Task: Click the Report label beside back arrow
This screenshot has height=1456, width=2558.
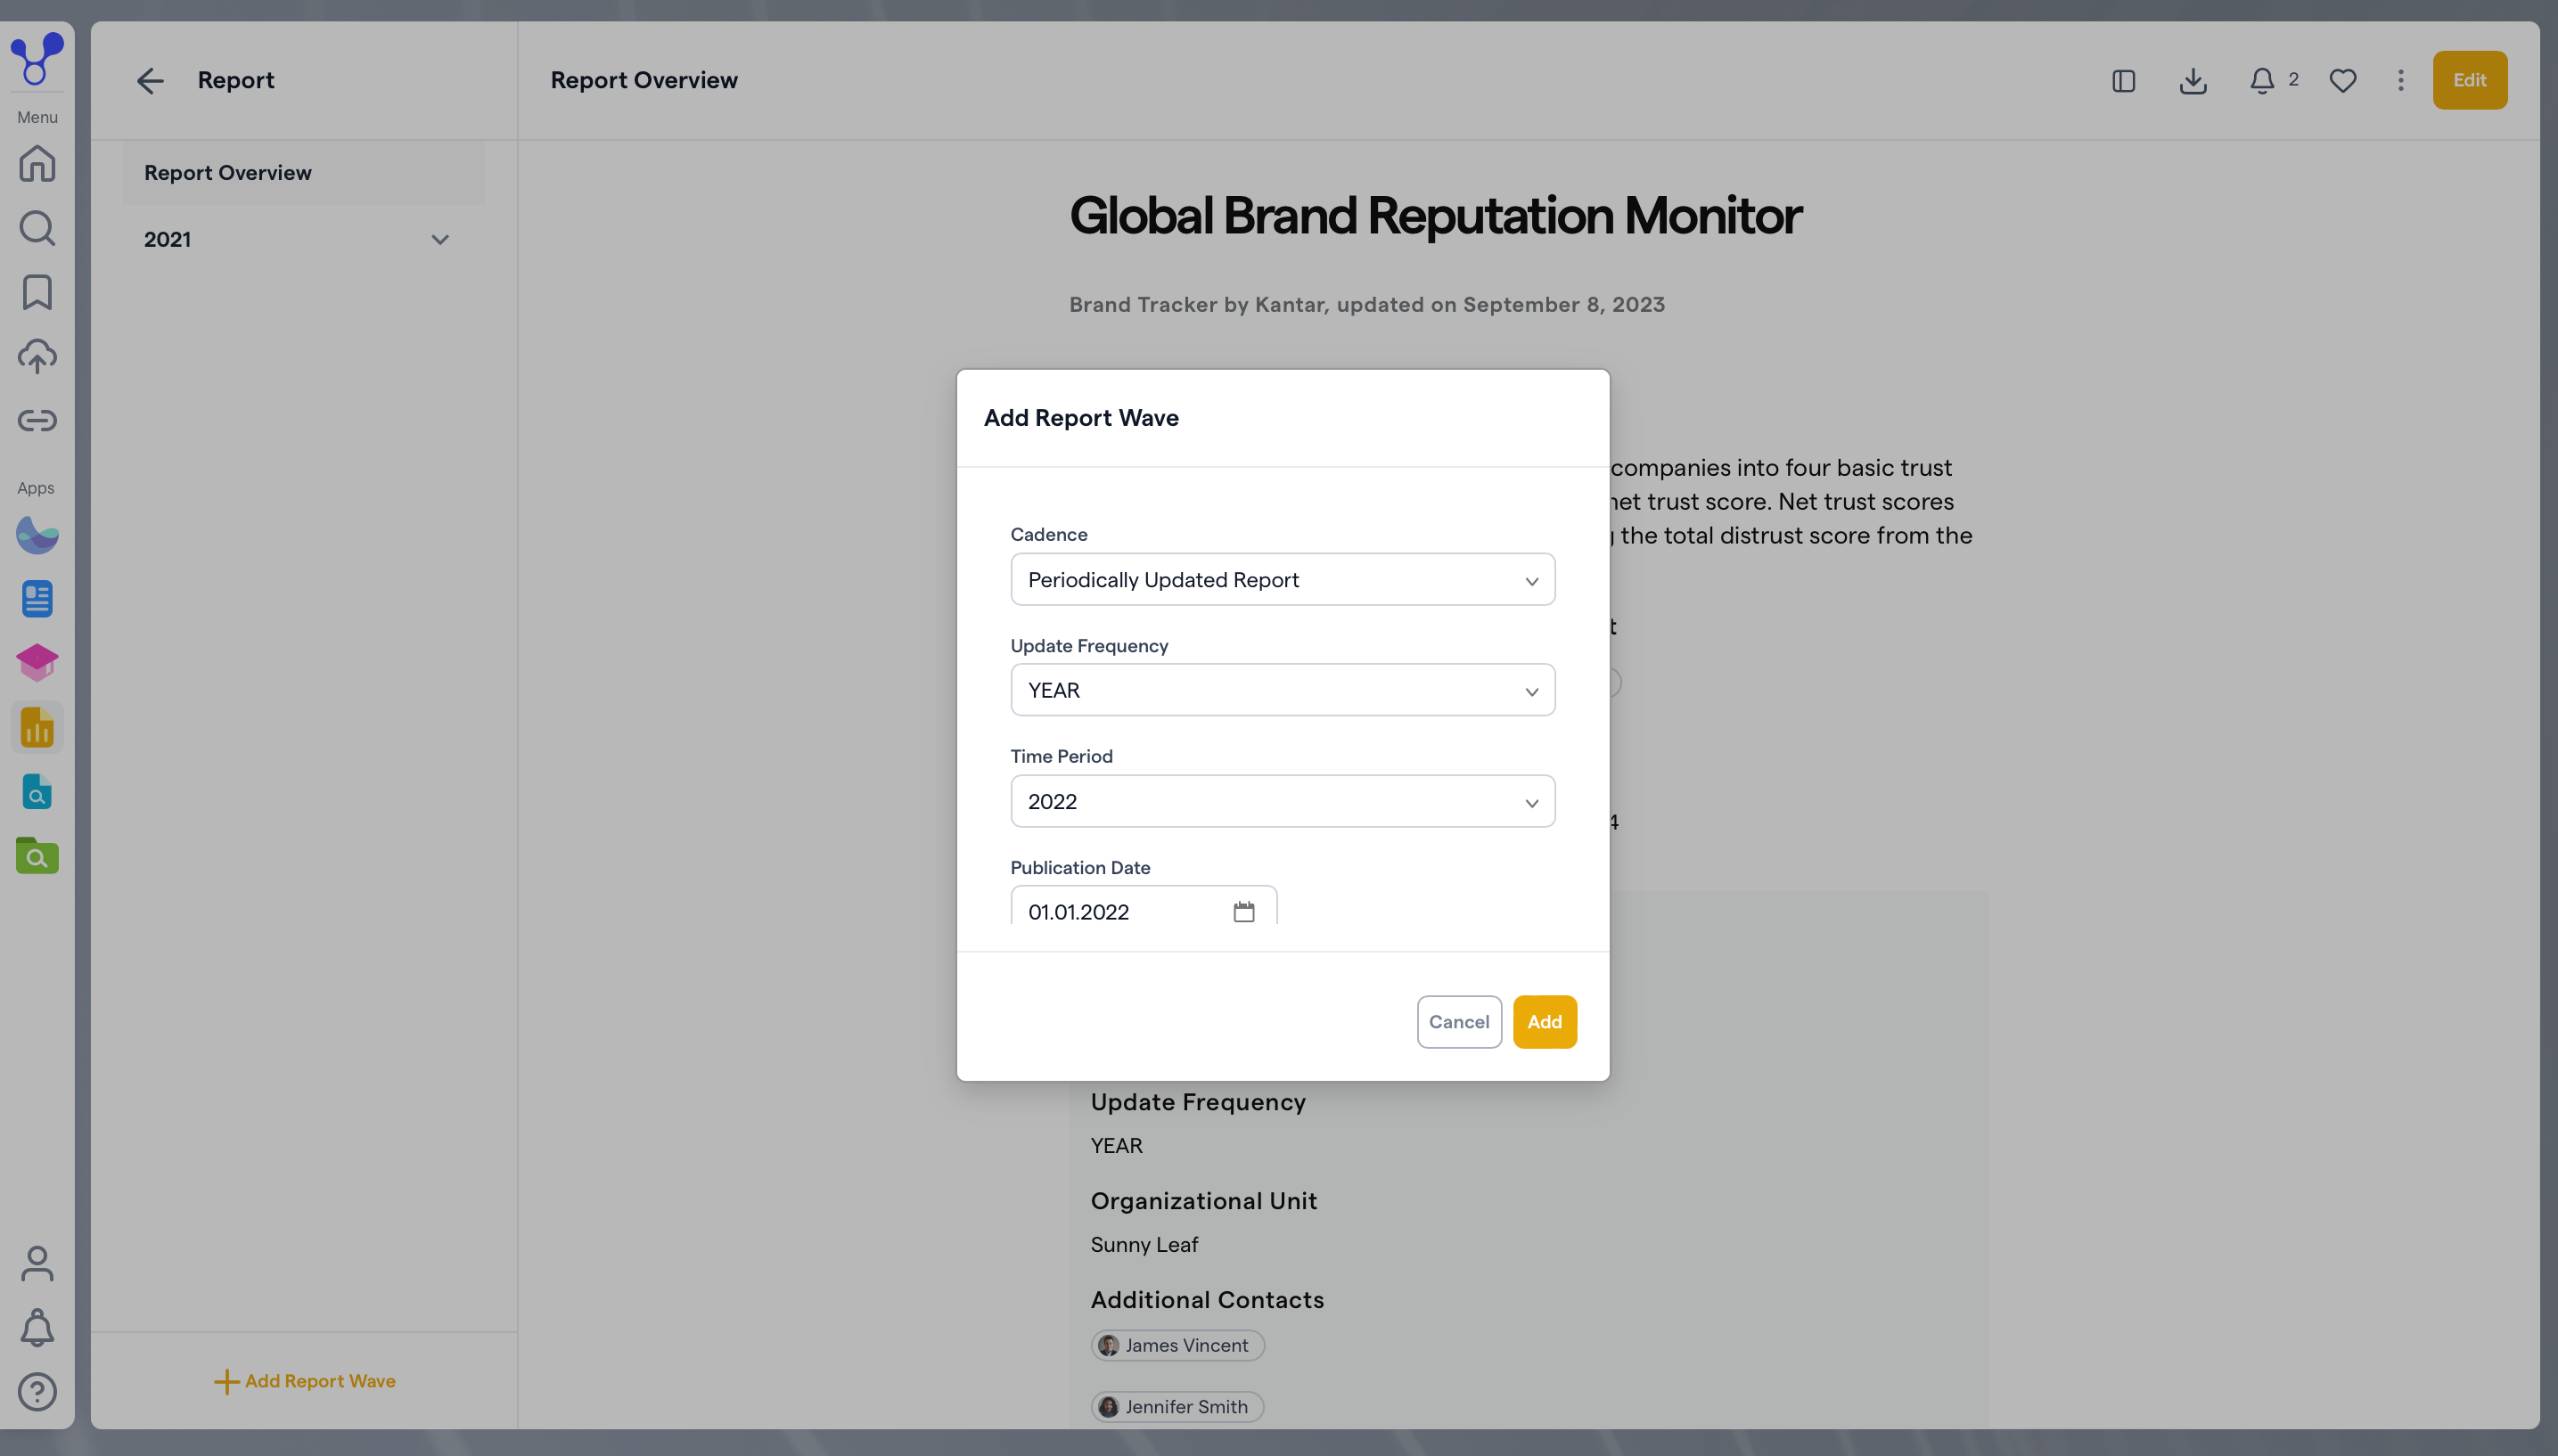Action: click(236, 80)
